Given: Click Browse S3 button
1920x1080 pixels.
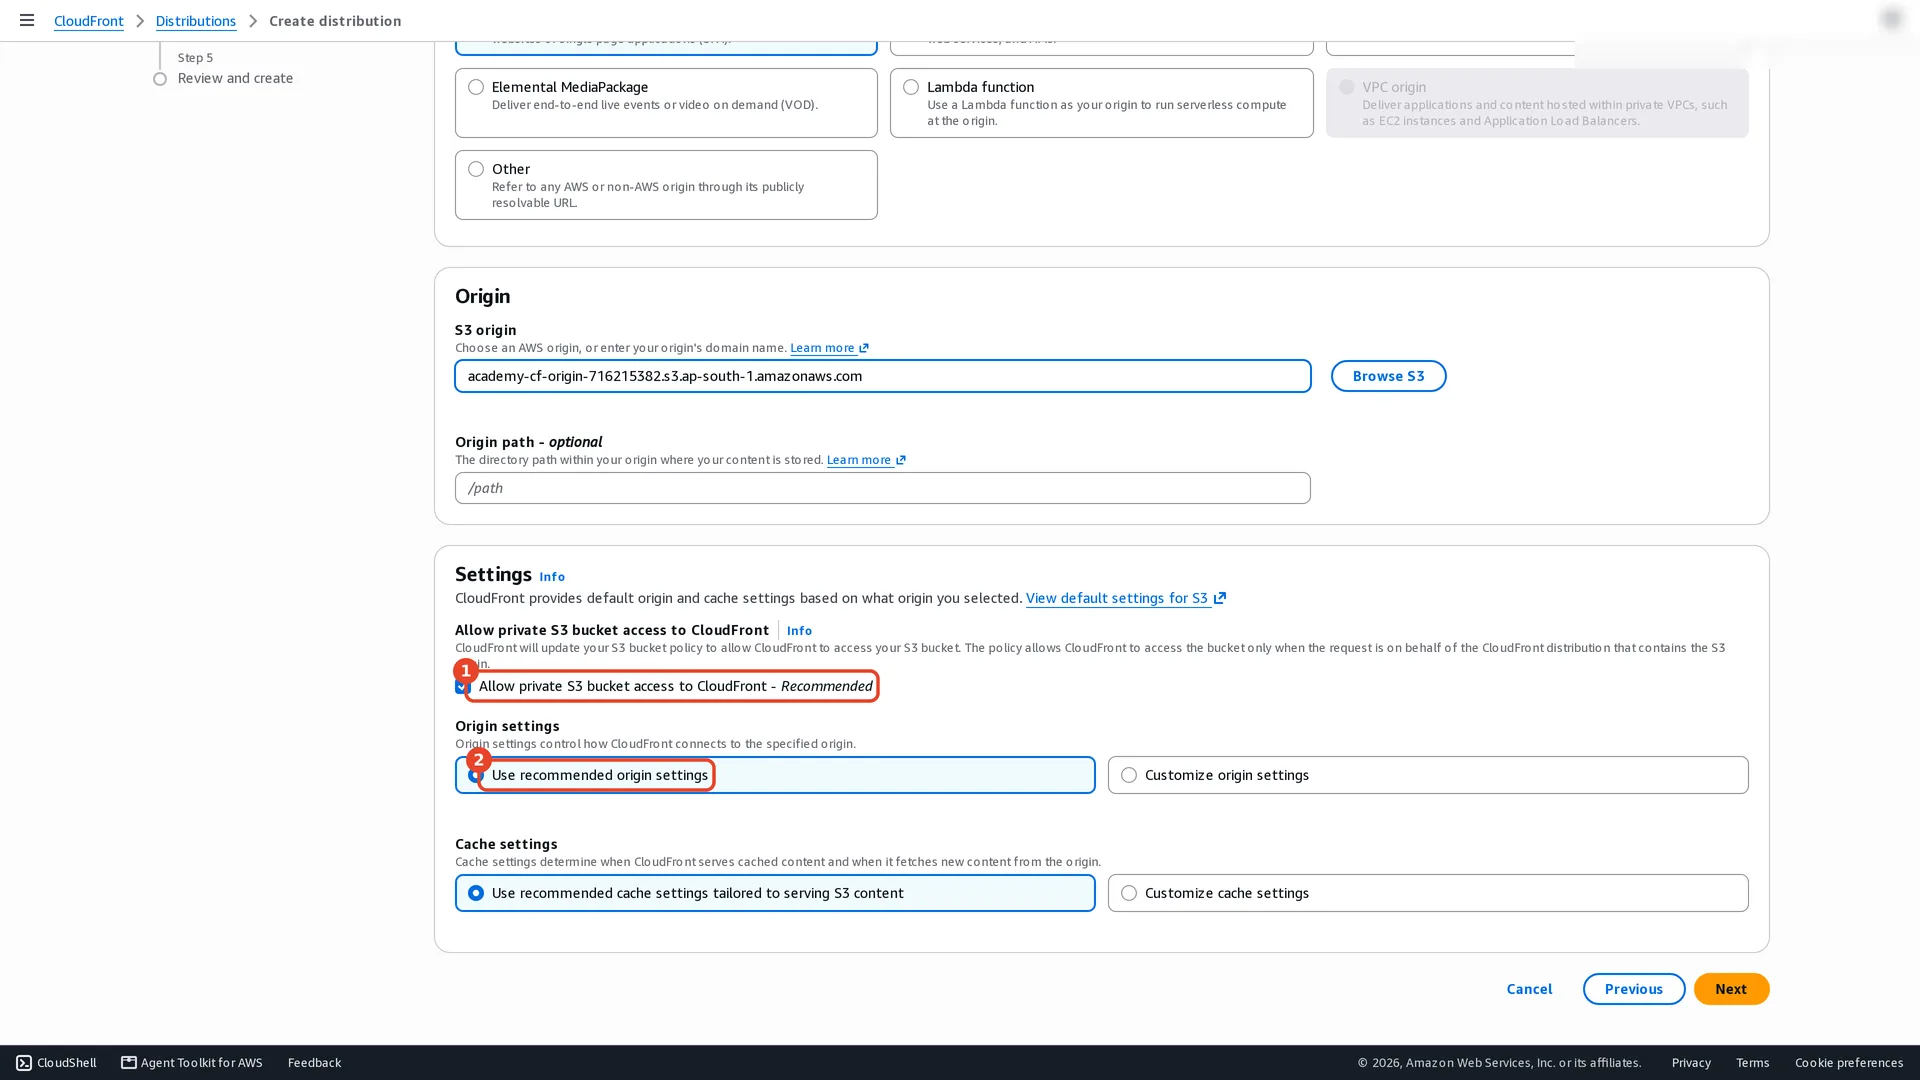Looking at the screenshot, I should [x=1388, y=376].
